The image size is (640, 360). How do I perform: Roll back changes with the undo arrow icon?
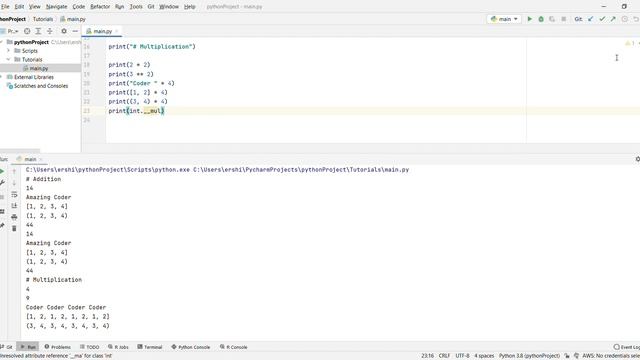[636, 19]
